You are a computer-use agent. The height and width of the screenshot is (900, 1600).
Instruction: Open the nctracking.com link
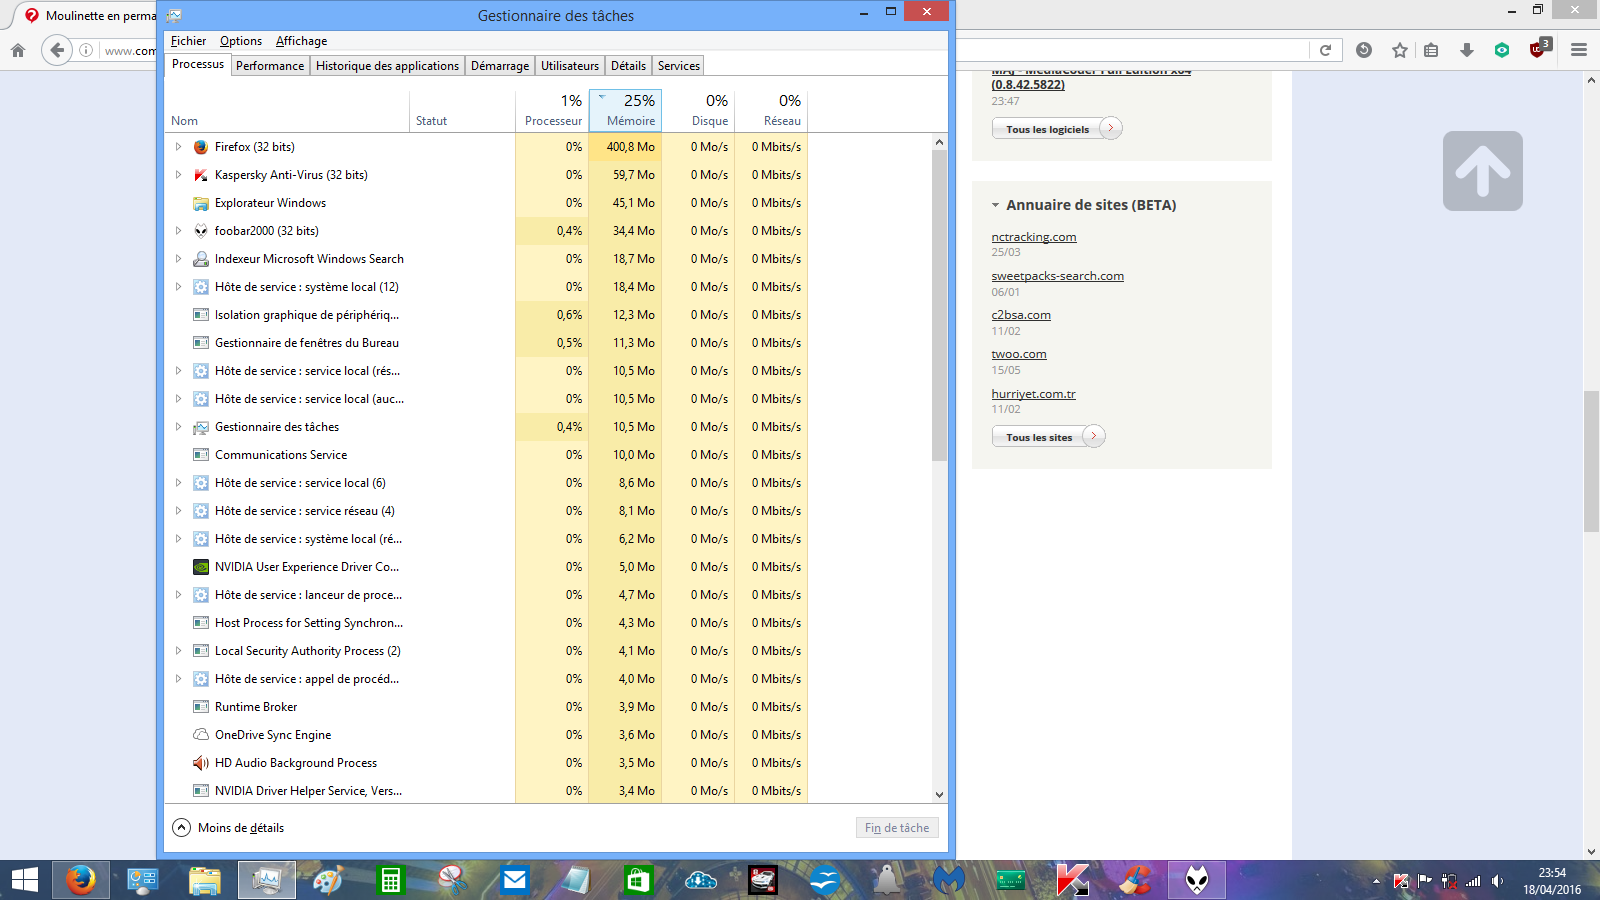click(x=1033, y=237)
